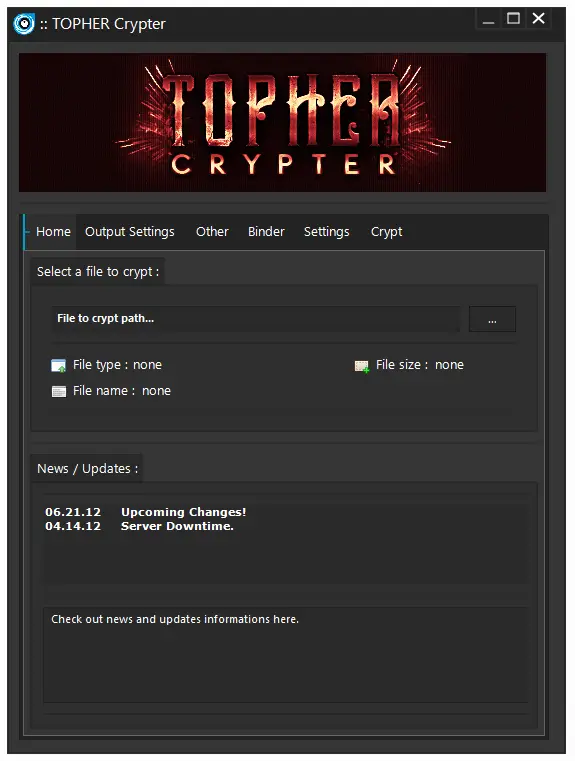Click the 'File size : none' label
575x761 pixels.
click(x=420, y=365)
